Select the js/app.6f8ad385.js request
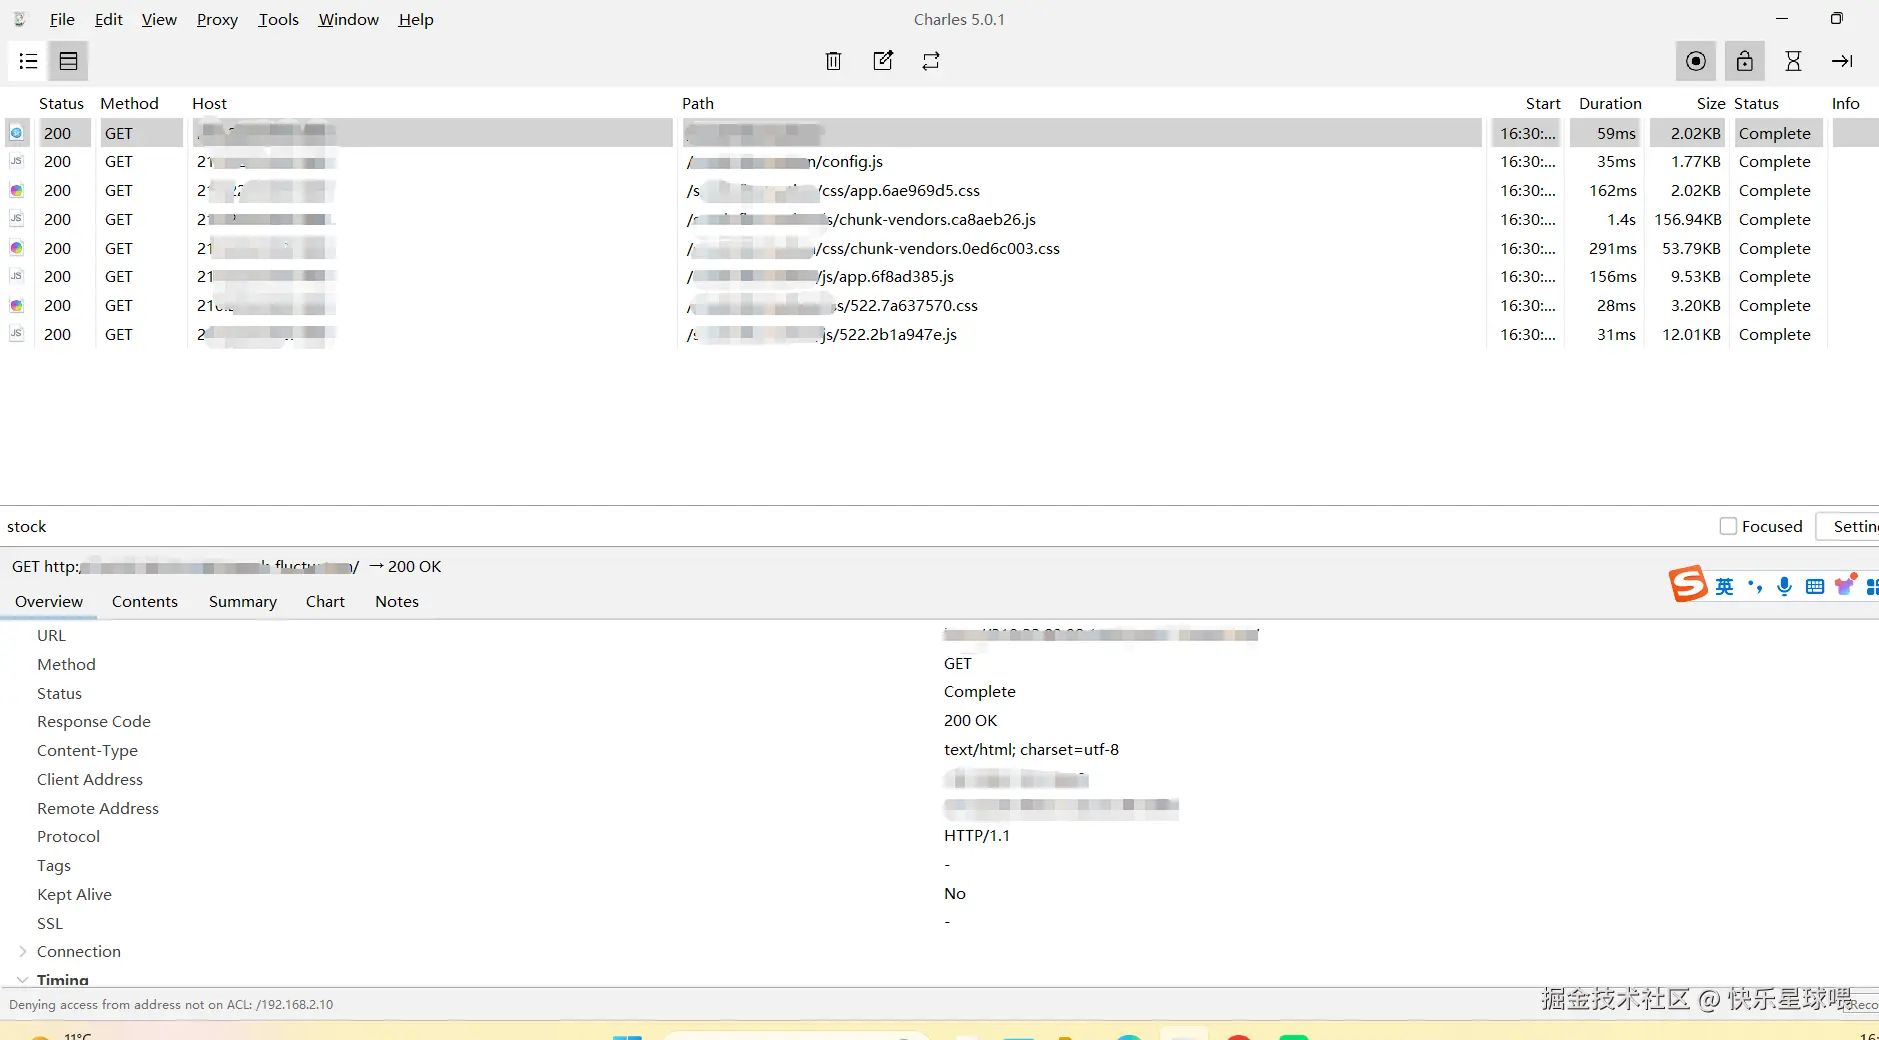 coord(940,276)
